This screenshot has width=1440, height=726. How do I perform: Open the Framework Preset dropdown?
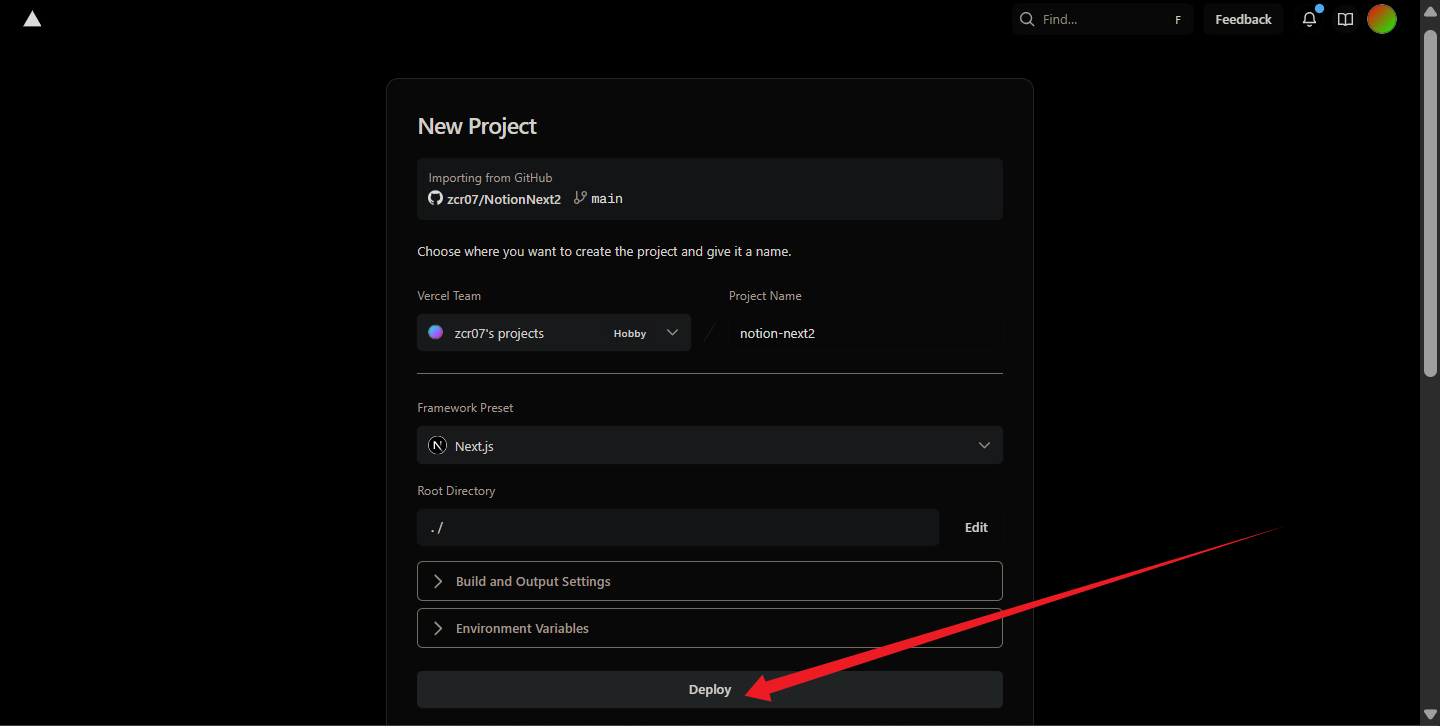pos(710,445)
